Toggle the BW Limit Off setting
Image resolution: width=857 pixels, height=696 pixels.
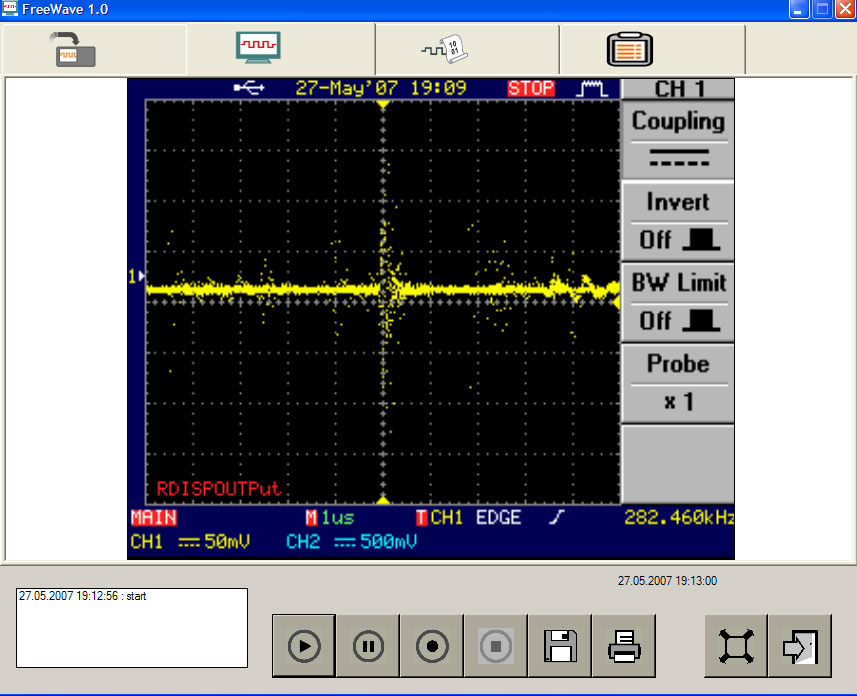coord(678,302)
